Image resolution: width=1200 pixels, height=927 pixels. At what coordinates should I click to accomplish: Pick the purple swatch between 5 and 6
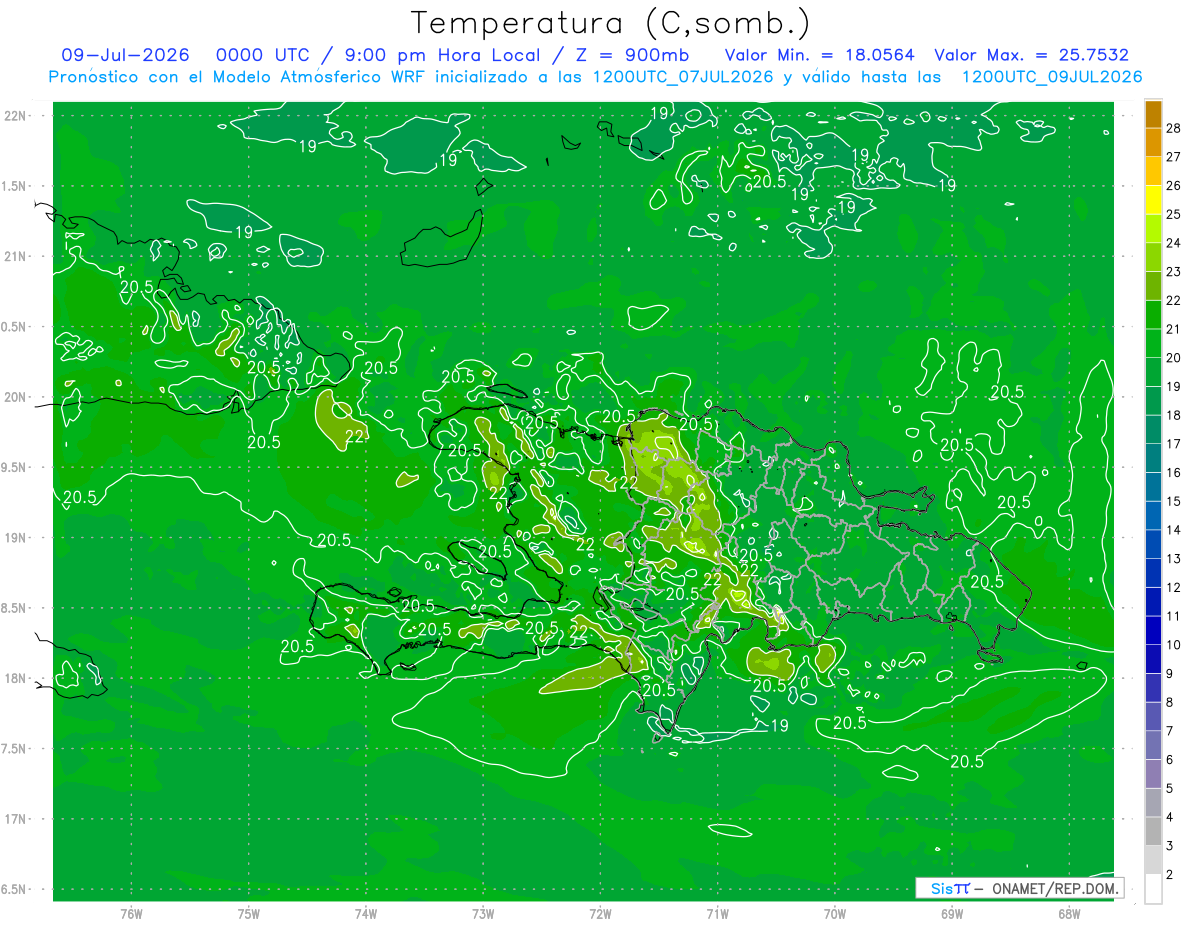coord(1153,774)
